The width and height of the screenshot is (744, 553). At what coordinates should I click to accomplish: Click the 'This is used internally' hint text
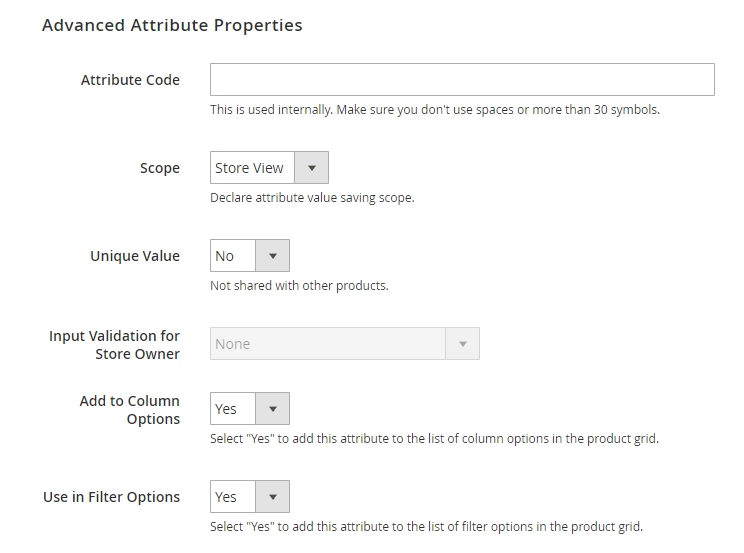pyautogui.click(x=435, y=110)
